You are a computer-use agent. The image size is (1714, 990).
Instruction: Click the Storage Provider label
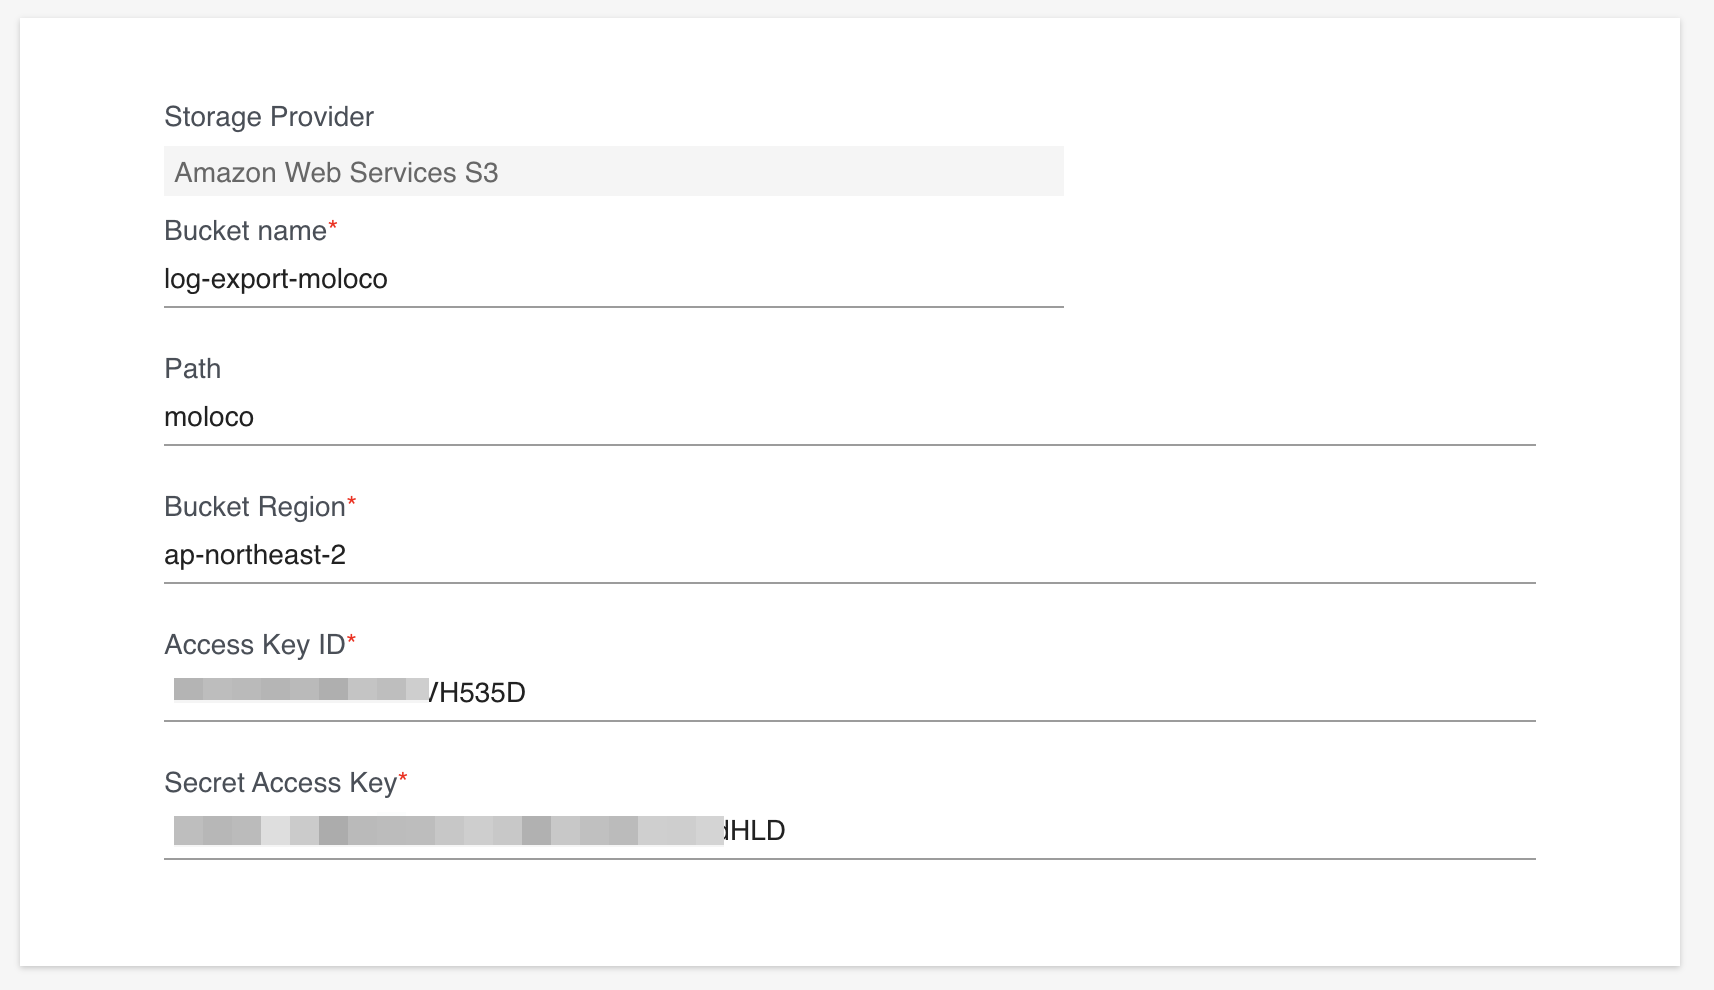(x=269, y=117)
